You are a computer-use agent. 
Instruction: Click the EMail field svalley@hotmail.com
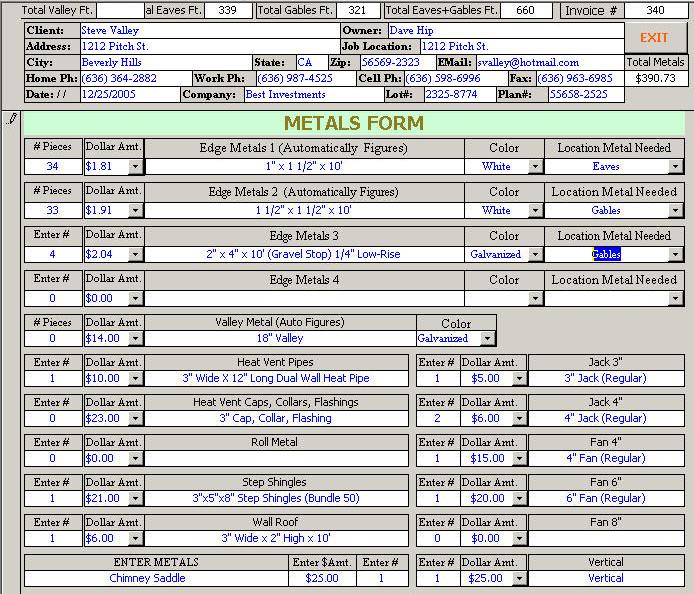tap(550, 62)
